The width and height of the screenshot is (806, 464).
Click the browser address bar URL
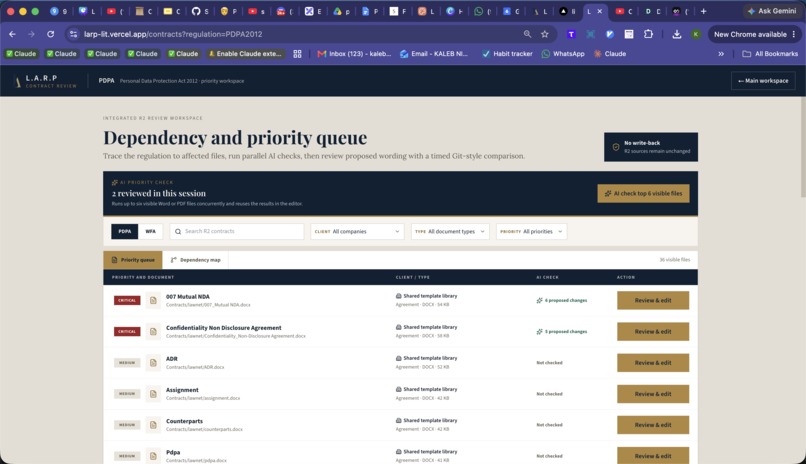(173, 34)
